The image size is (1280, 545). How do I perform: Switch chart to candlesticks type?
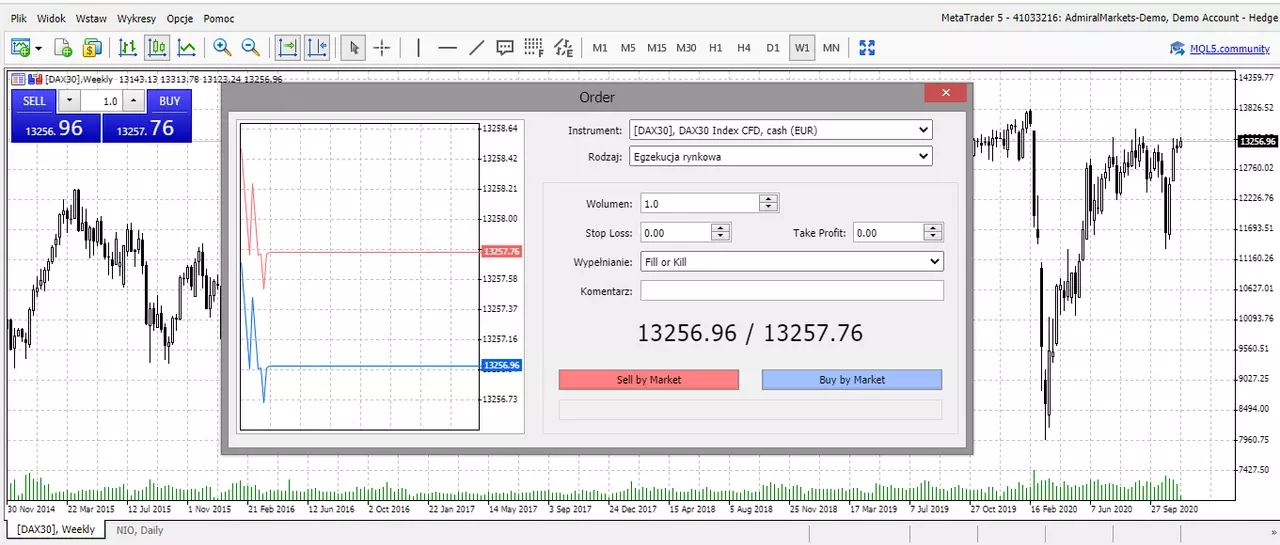coord(157,47)
